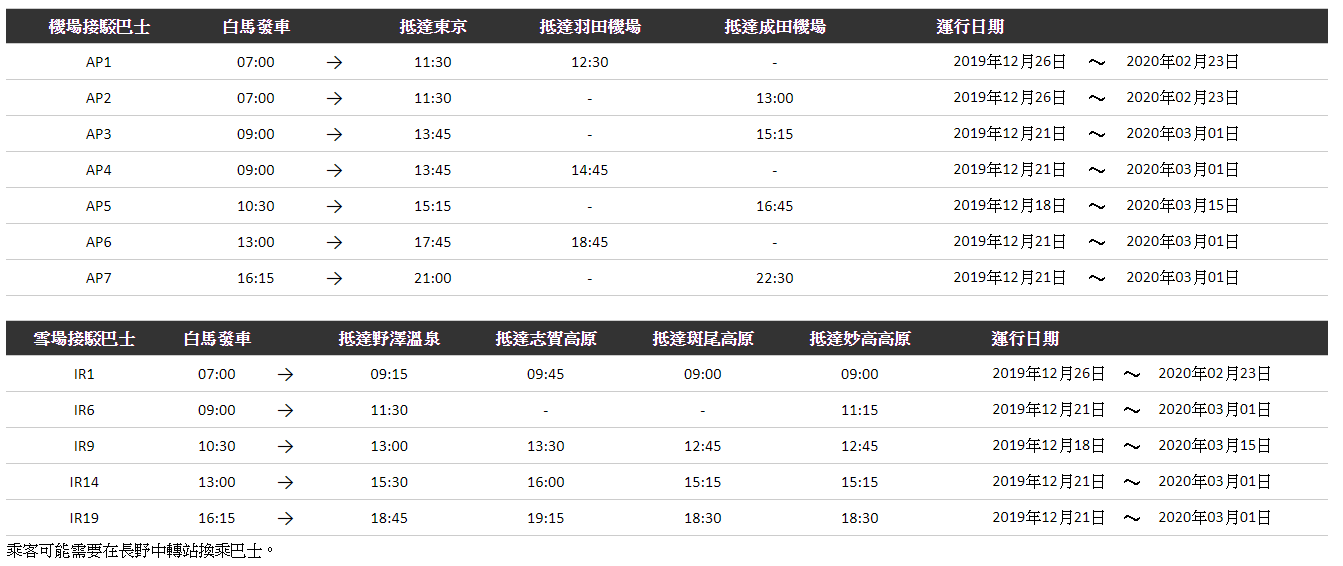Click the arrow icon in the IR1 row
The height and width of the screenshot is (566, 1343).
(x=286, y=374)
